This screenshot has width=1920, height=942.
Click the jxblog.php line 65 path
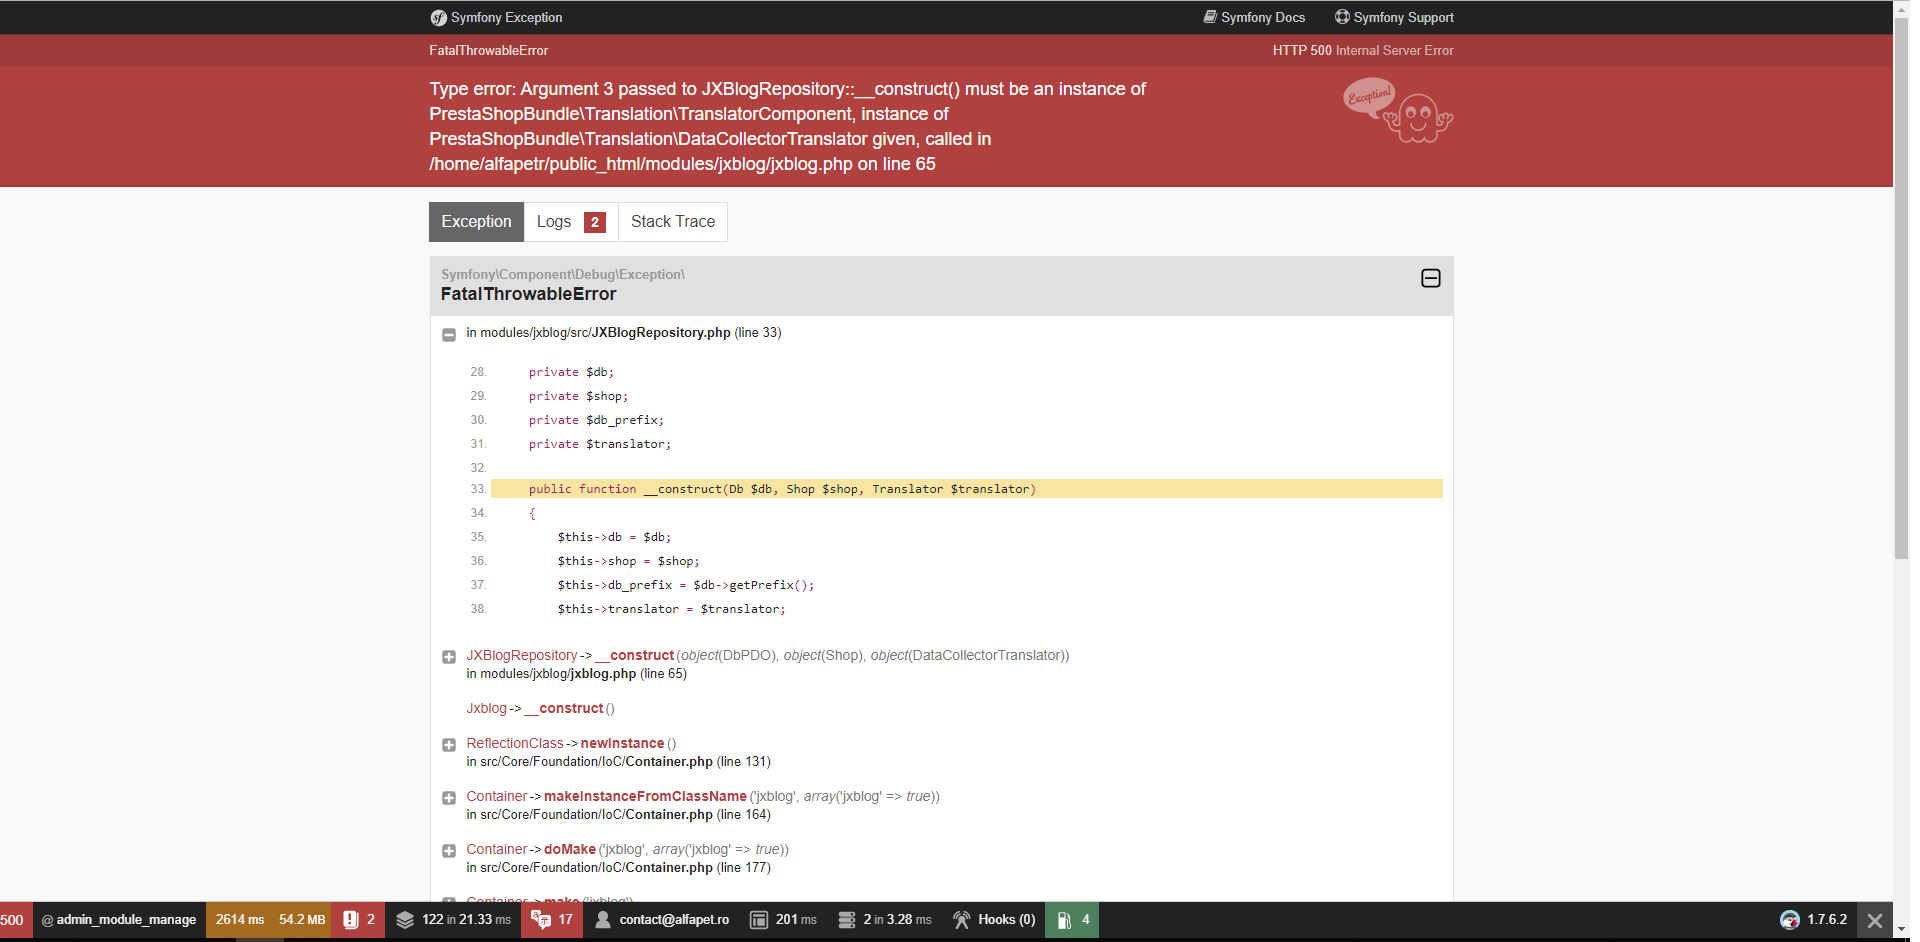pyautogui.click(x=577, y=674)
